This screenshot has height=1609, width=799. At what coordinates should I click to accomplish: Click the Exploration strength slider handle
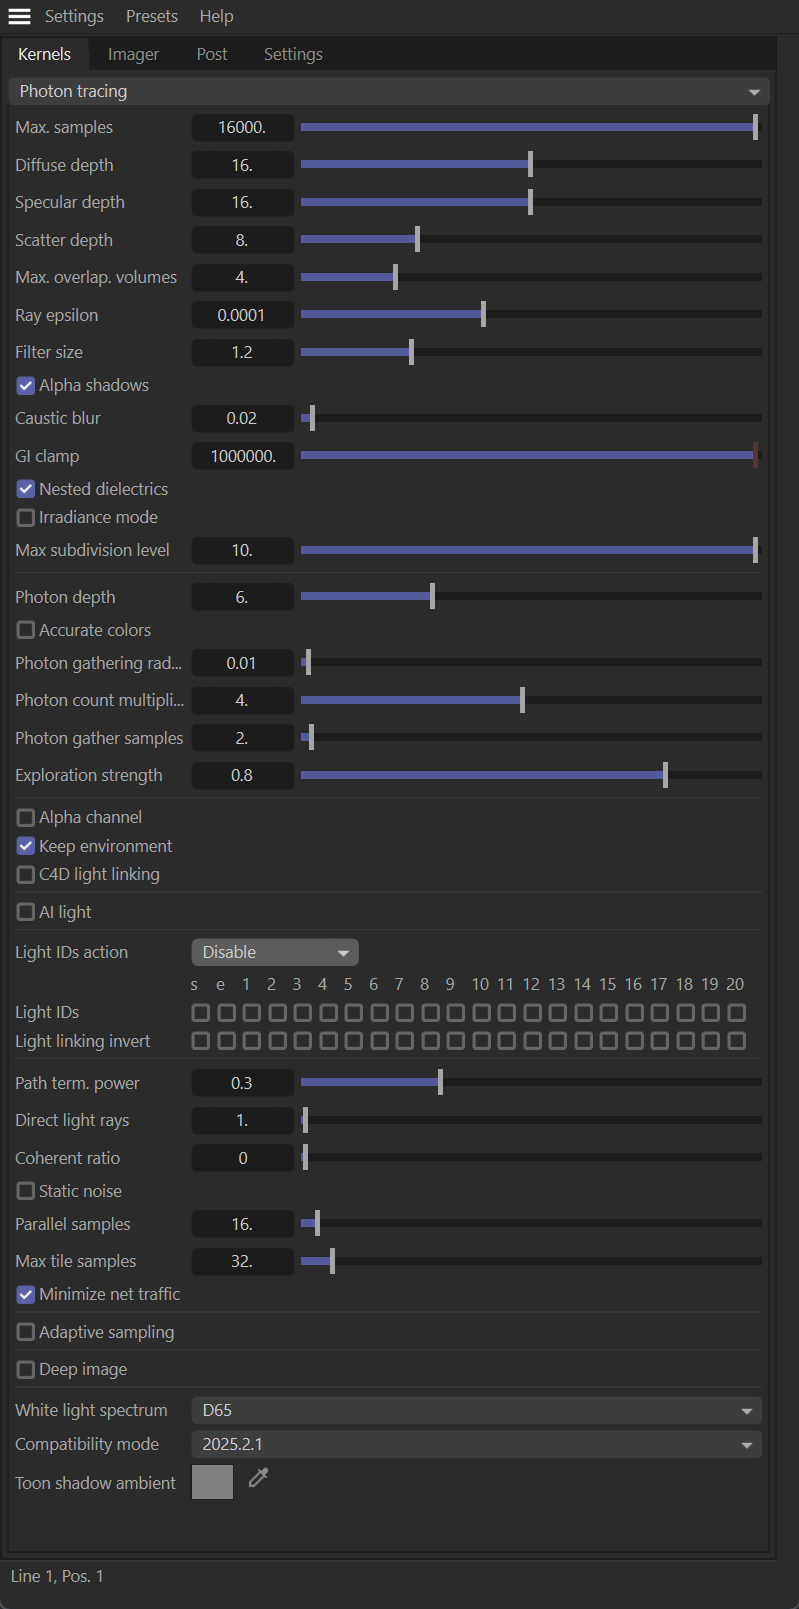coord(665,775)
